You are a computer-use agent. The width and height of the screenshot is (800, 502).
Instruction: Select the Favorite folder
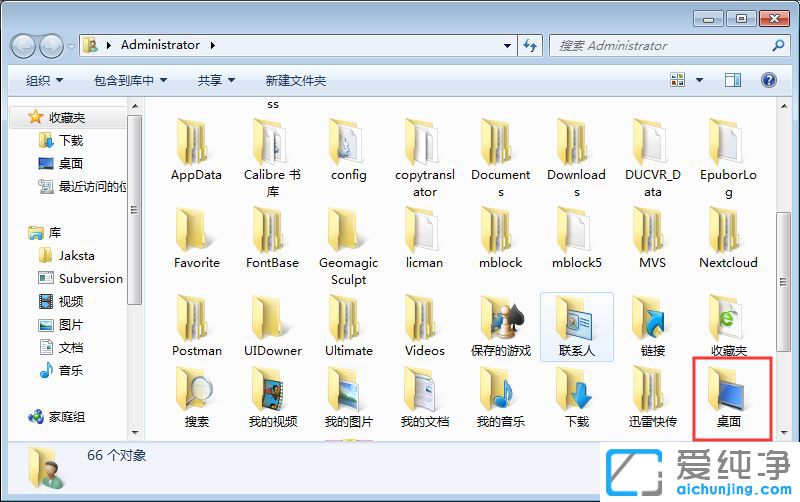196,238
